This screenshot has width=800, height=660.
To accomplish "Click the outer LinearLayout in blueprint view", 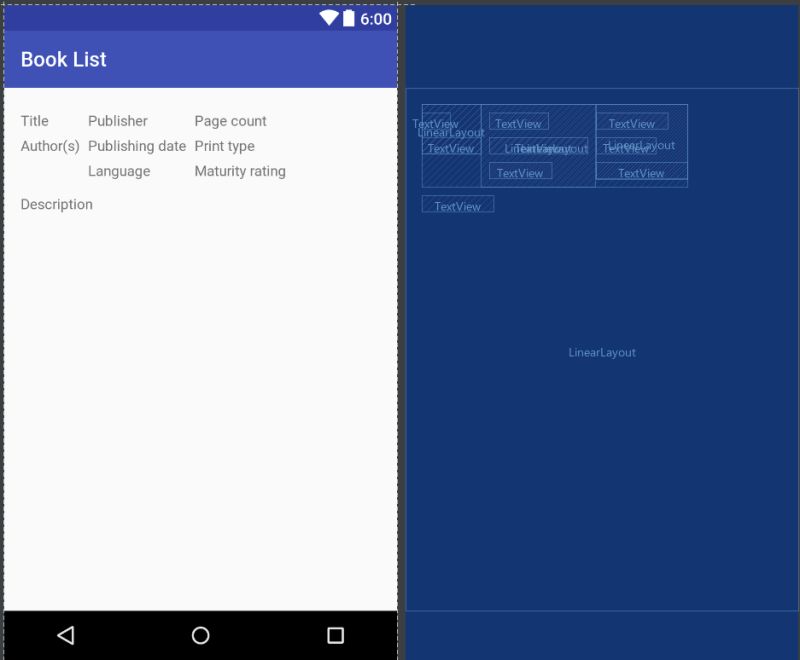I will pos(602,352).
